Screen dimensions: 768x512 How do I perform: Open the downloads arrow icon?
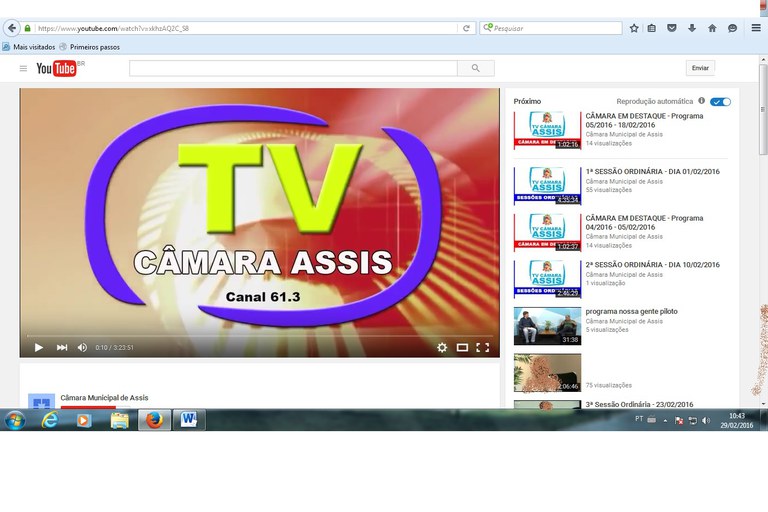click(x=692, y=28)
